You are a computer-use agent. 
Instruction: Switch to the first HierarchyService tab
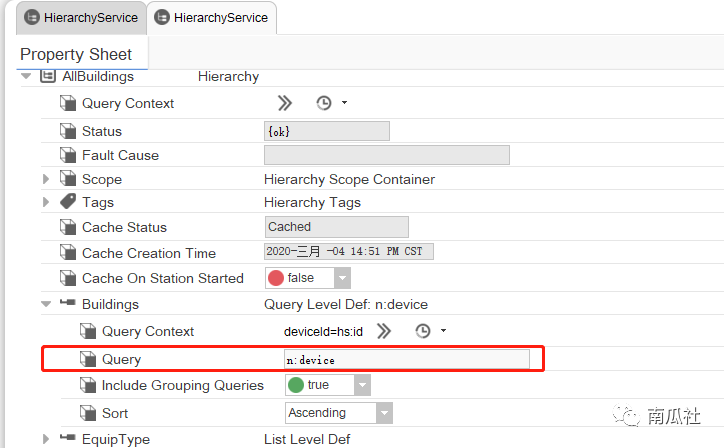tap(81, 18)
